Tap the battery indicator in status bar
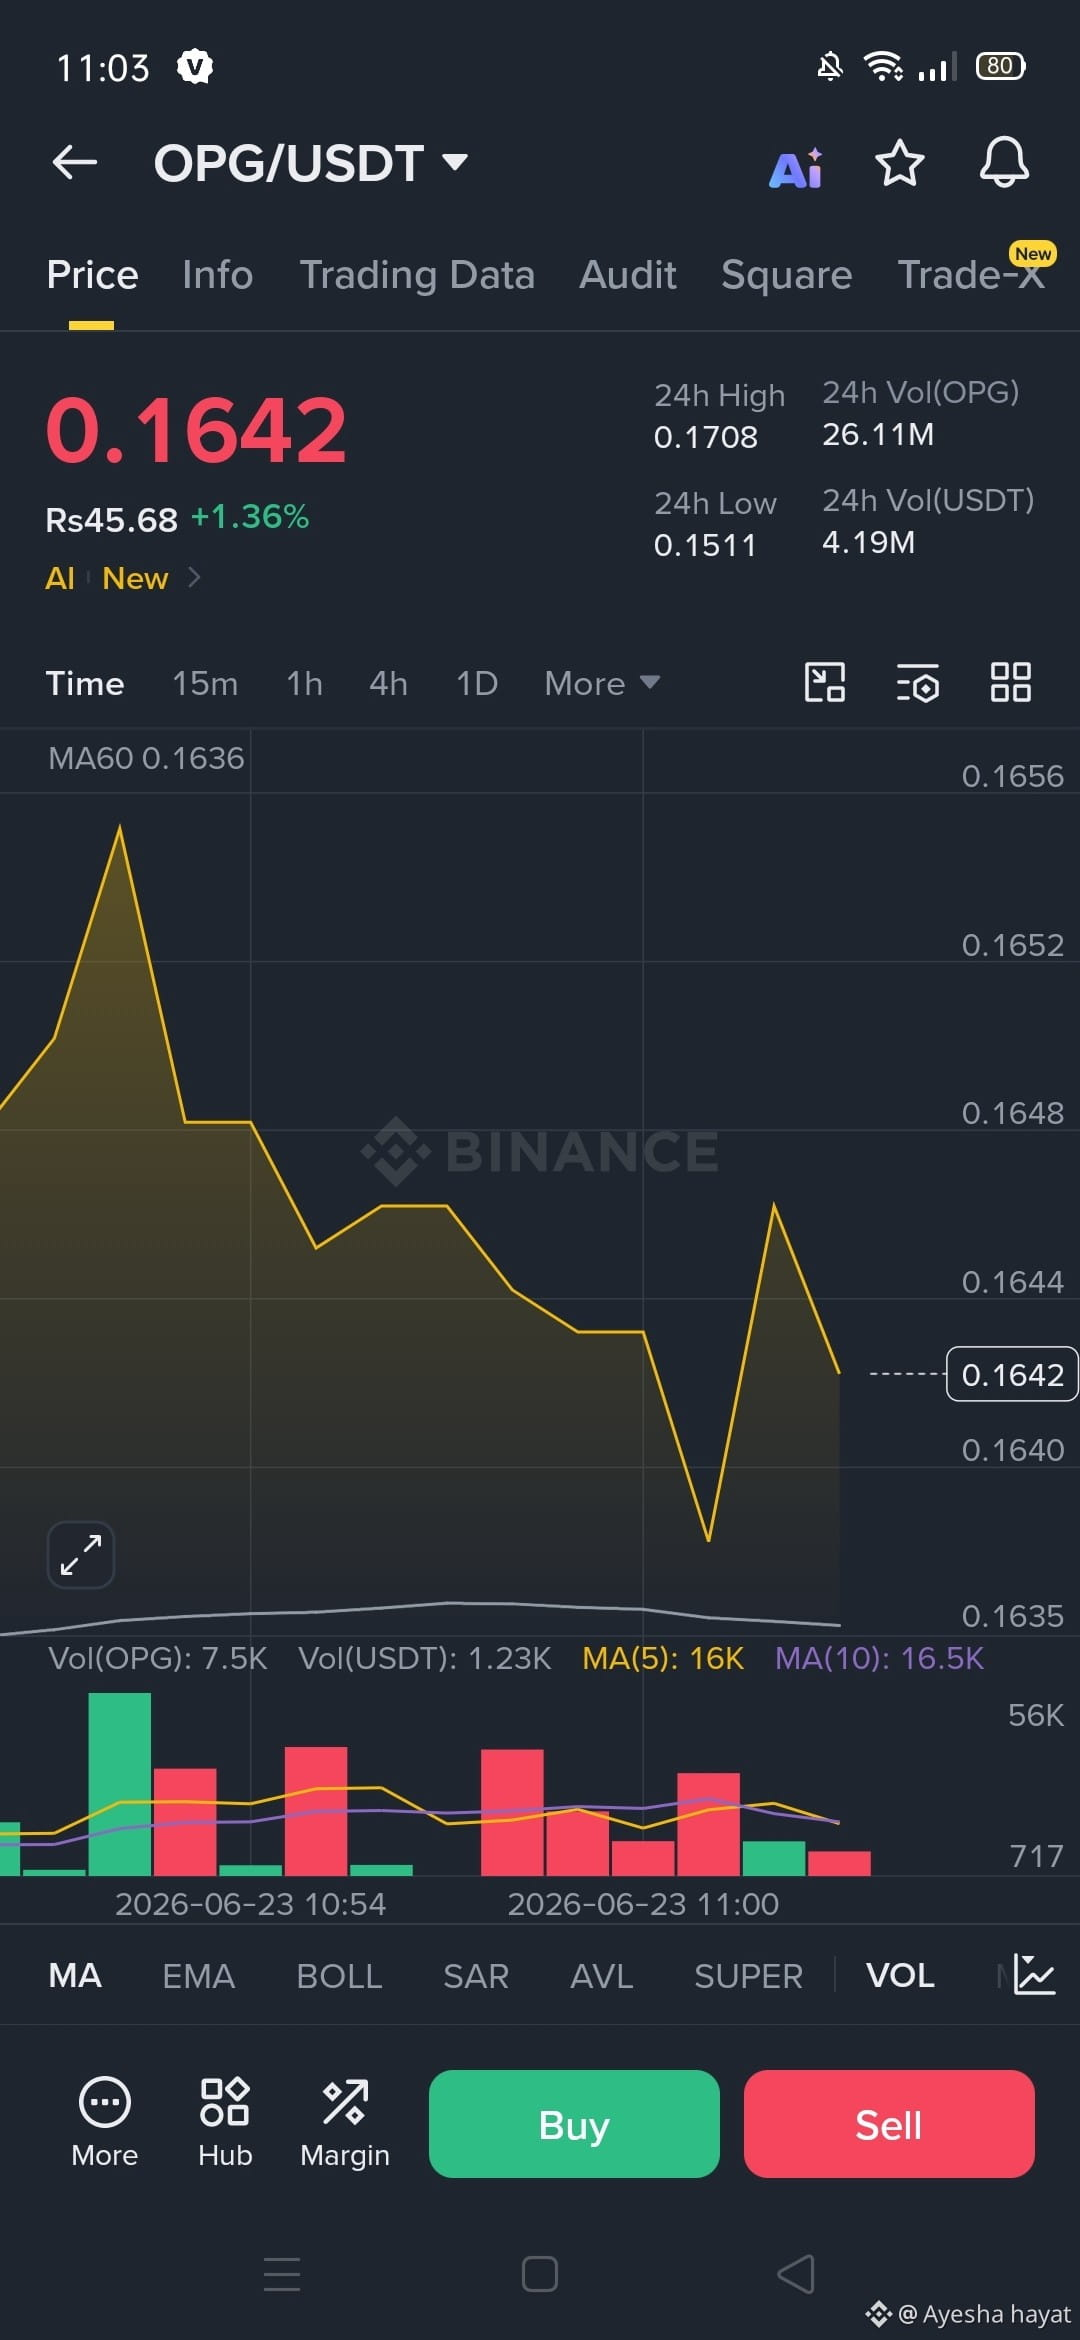 tap(1001, 66)
